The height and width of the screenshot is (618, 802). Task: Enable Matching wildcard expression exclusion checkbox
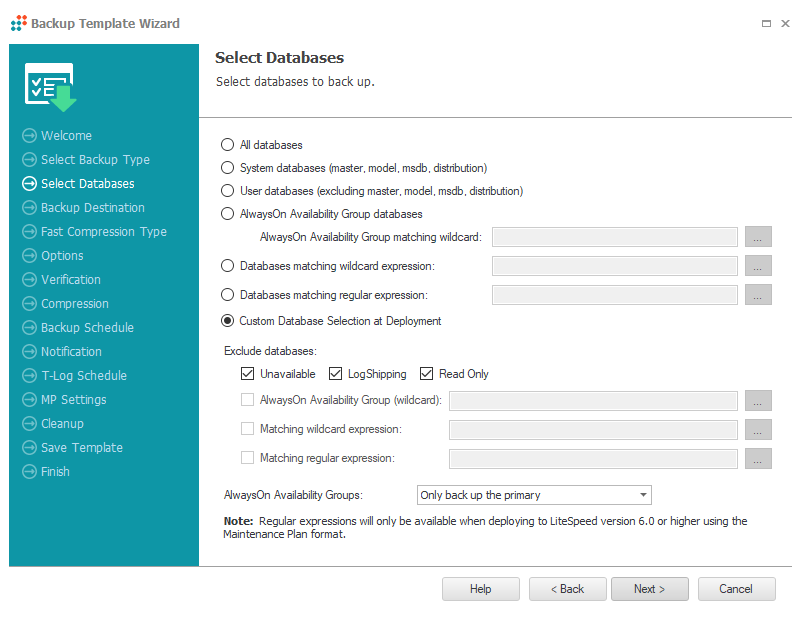coord(248,429)
